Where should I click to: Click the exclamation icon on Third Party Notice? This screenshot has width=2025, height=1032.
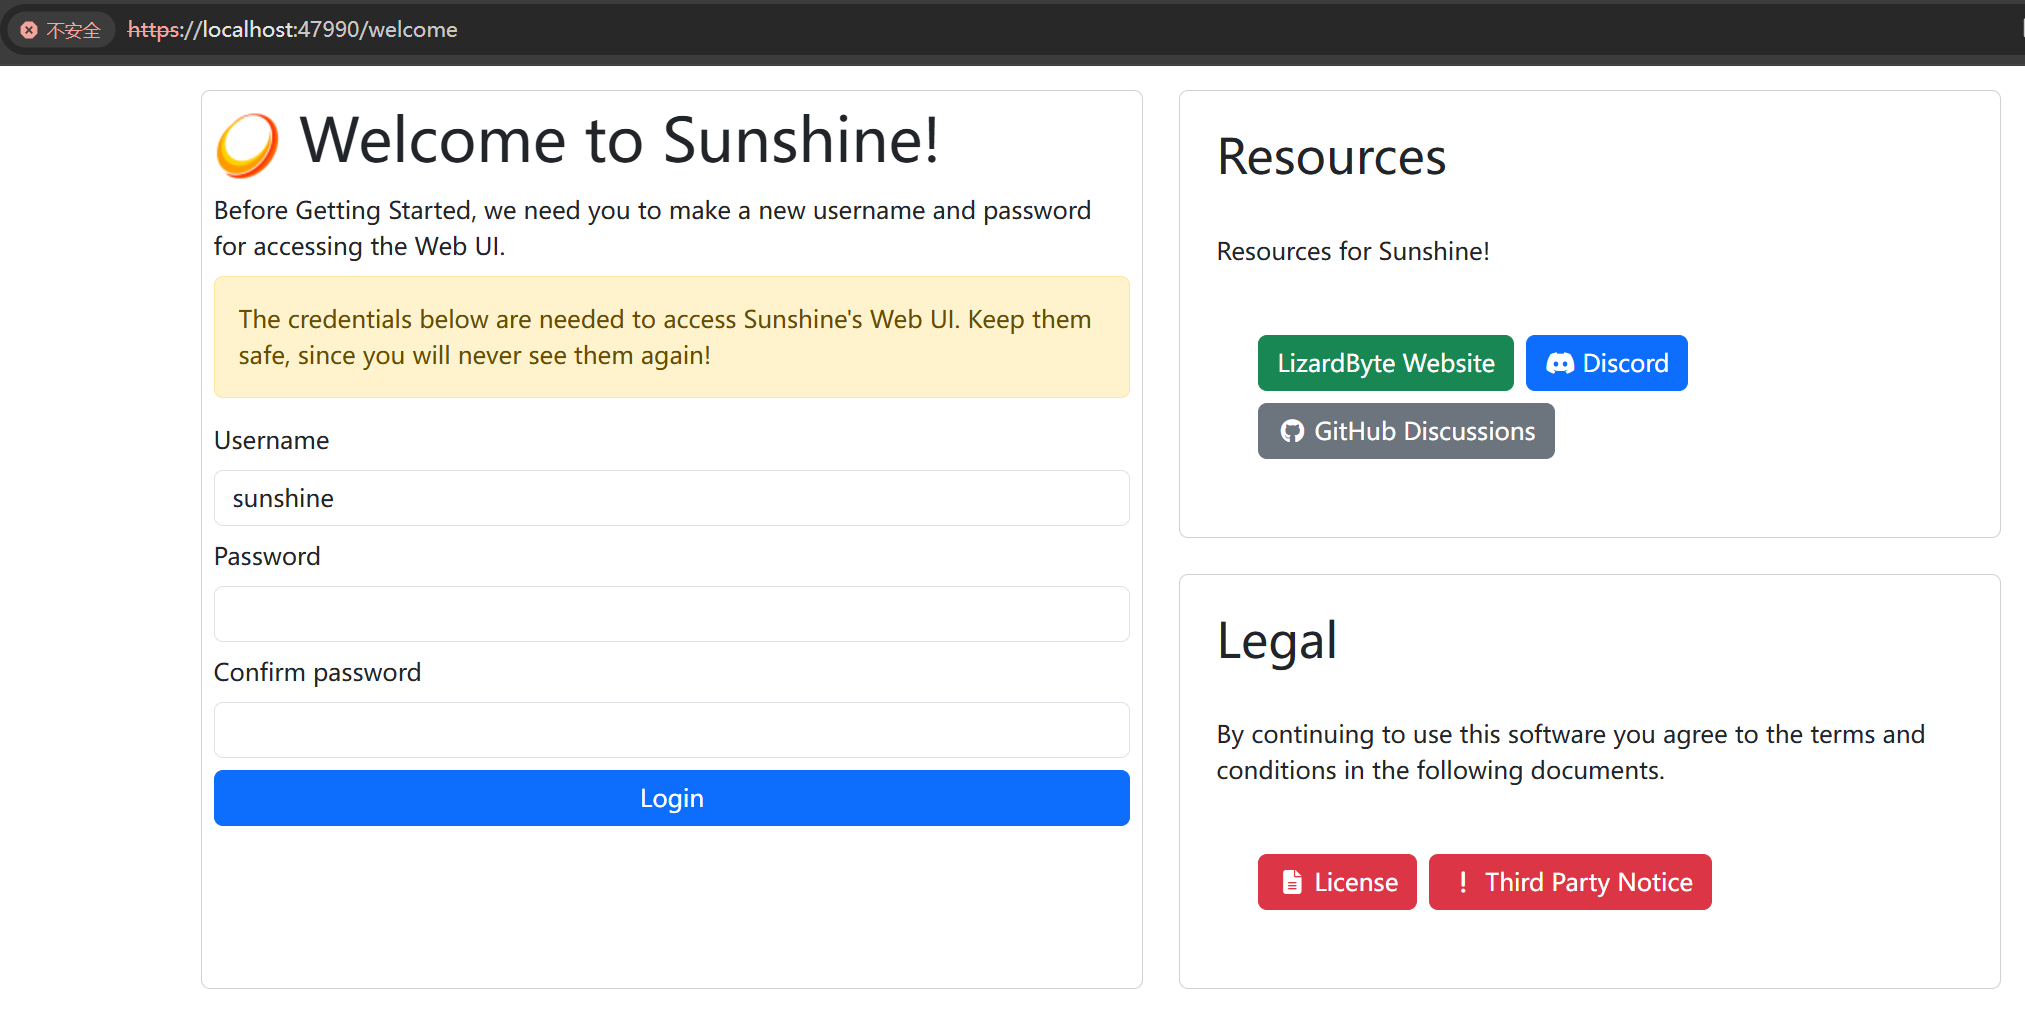pyautogui.click(x=1463, y=882)
